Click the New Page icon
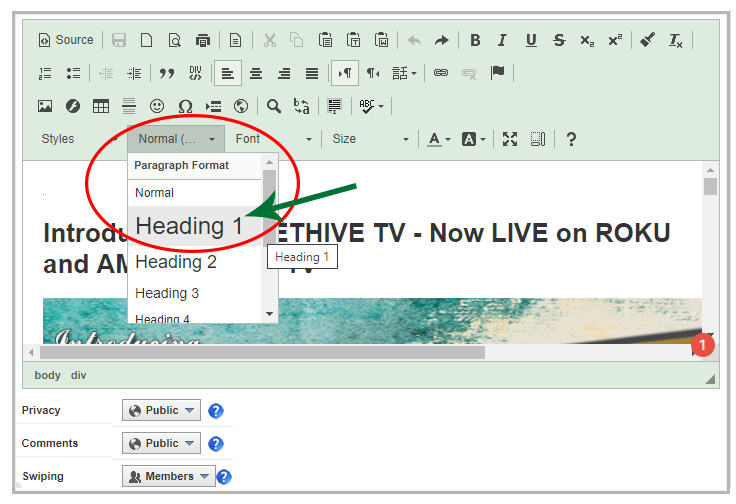736x504 pixels. click(x=146, y=40)
